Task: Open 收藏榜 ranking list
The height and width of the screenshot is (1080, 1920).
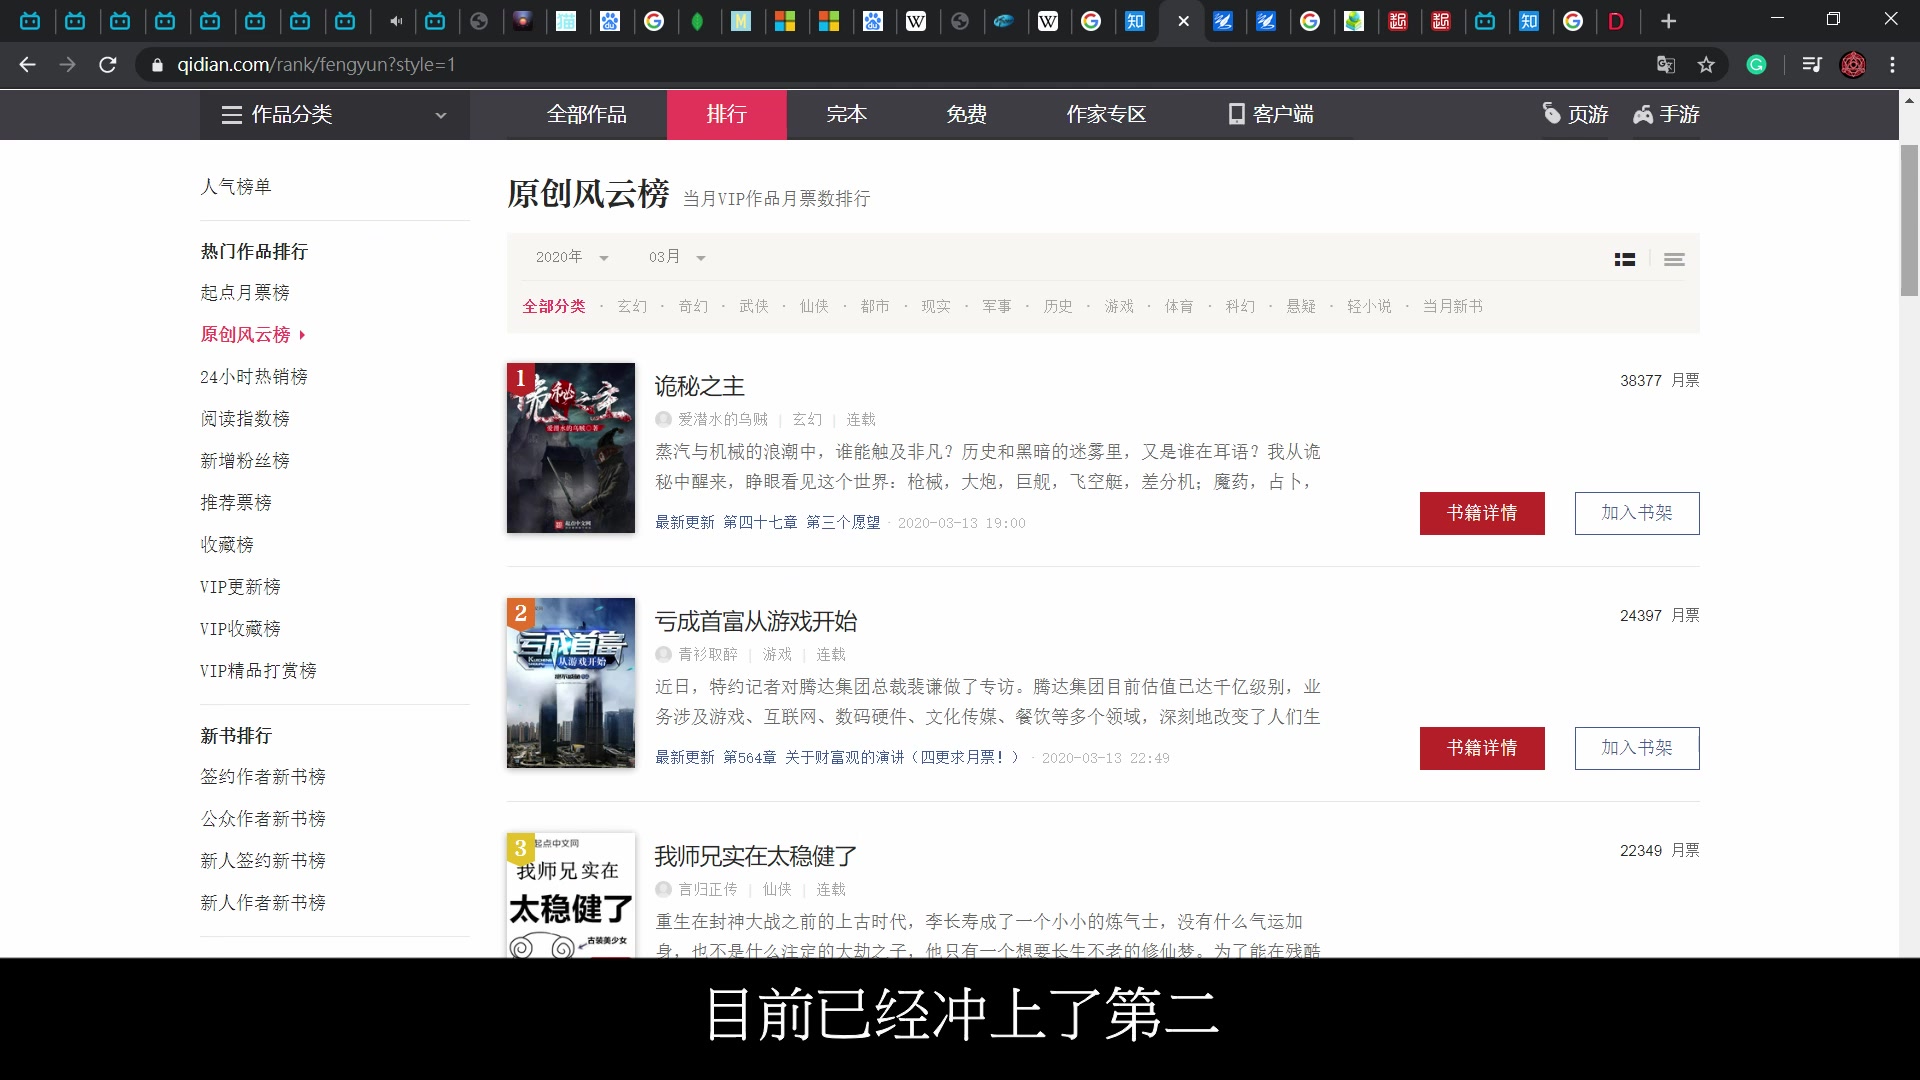Action: pyautogui.click(x=227, y=545)
